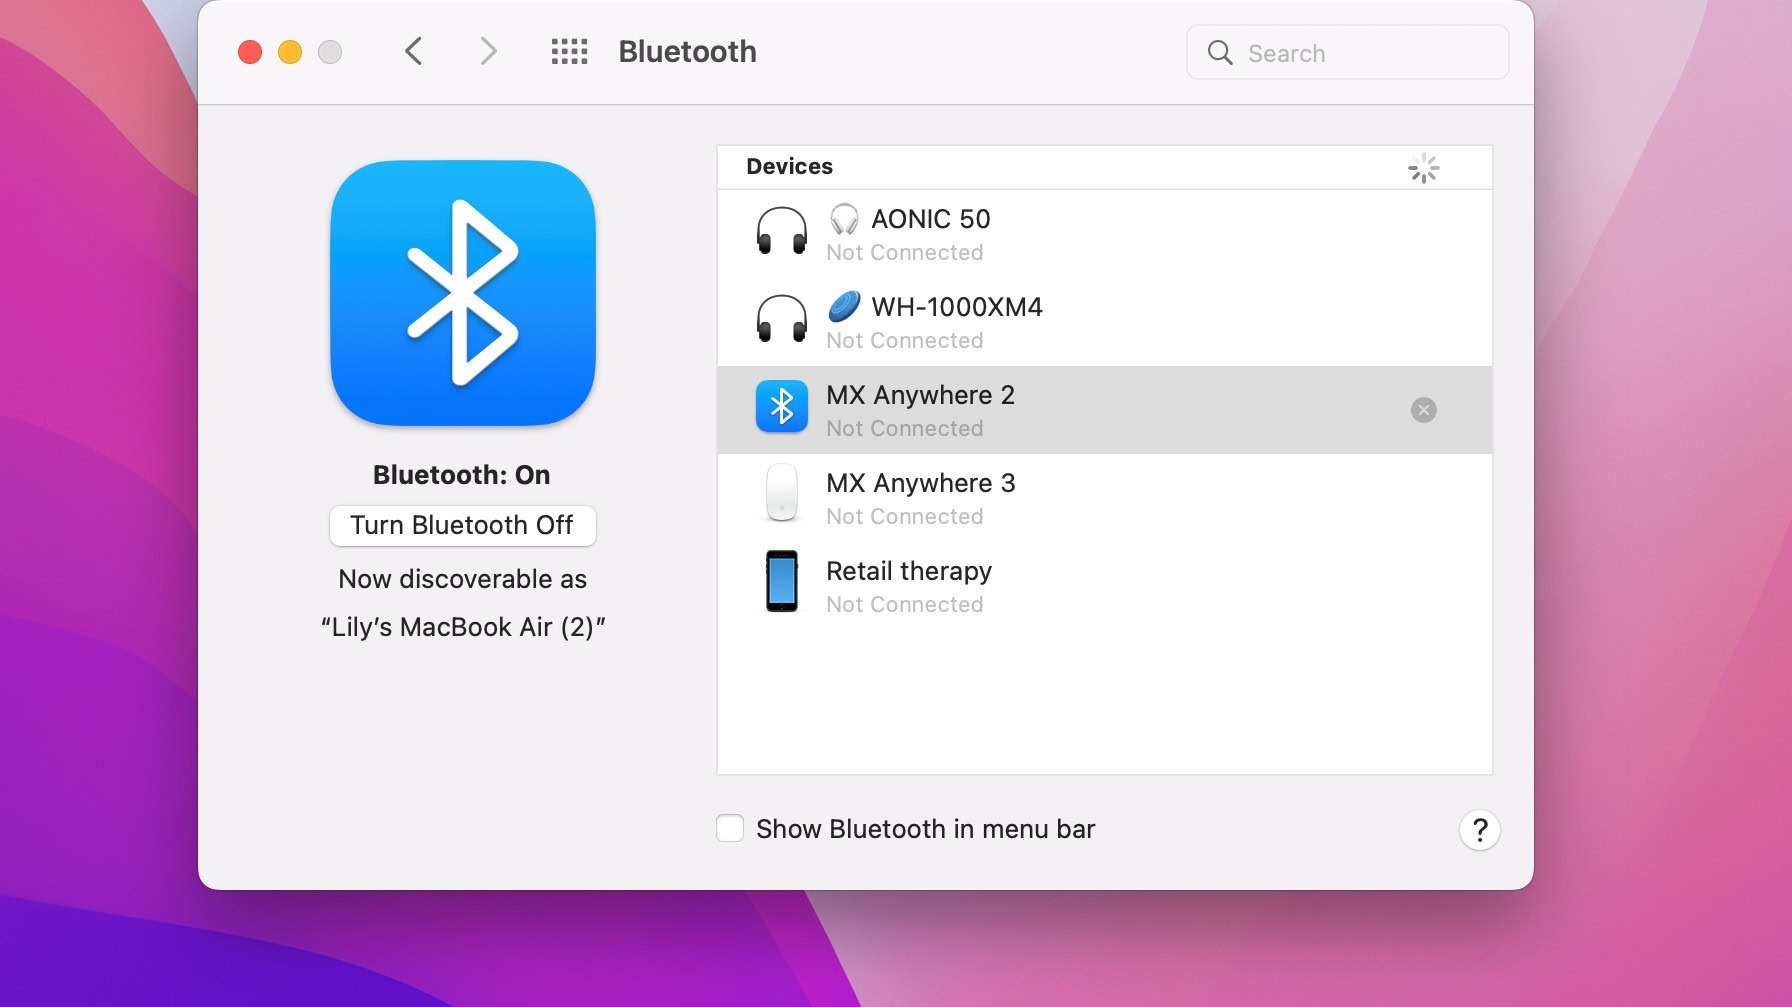Open the Show All preferences grid
The image size is (1792, 1007).
coord(570,52)
